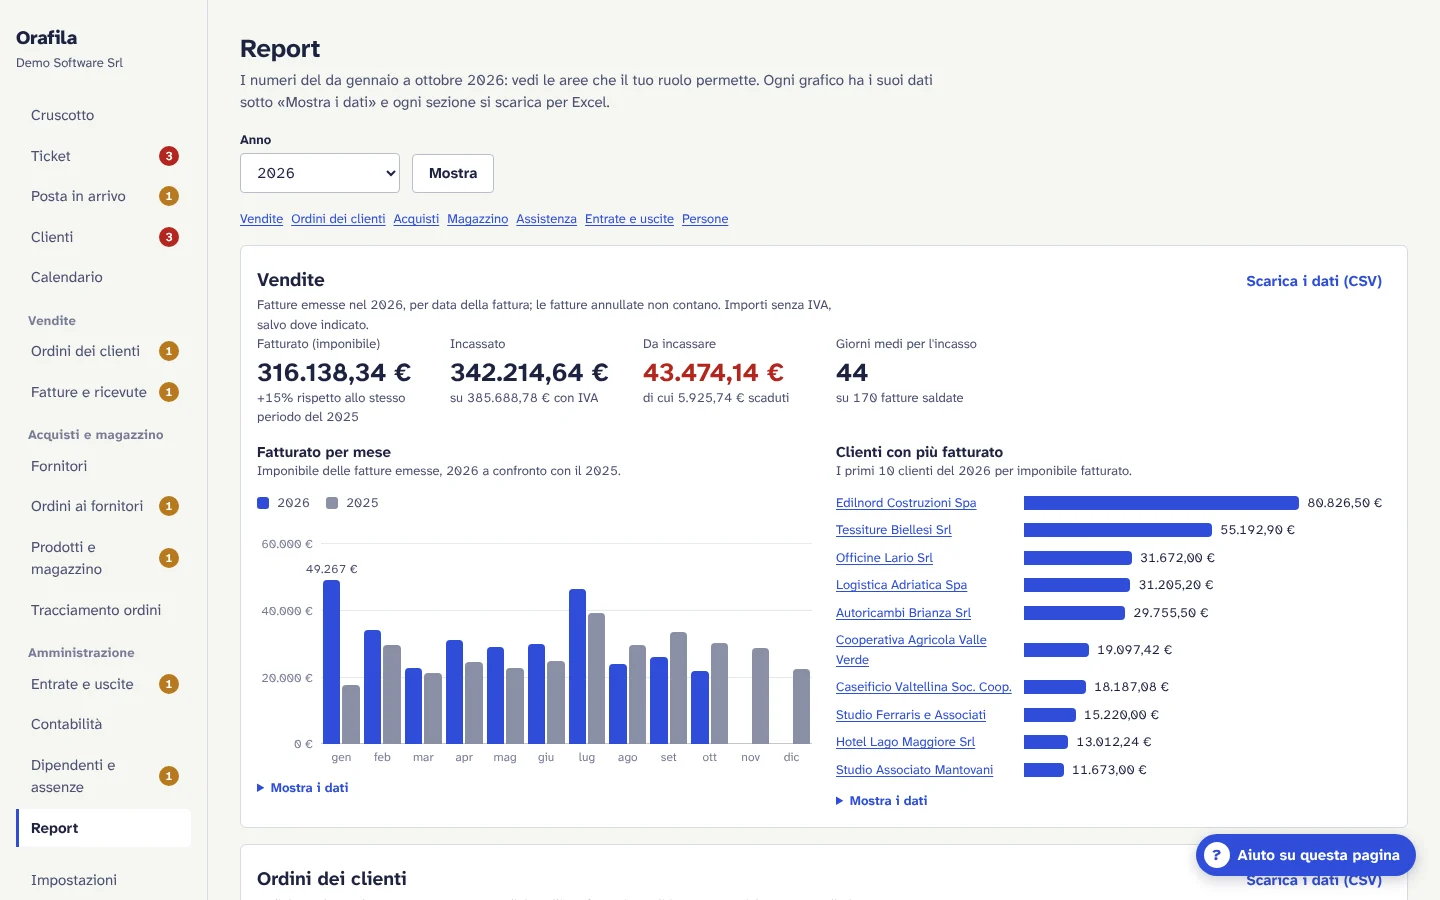Open Tracciamento ordini
The image size is (1440, 900).
(104, 610)
